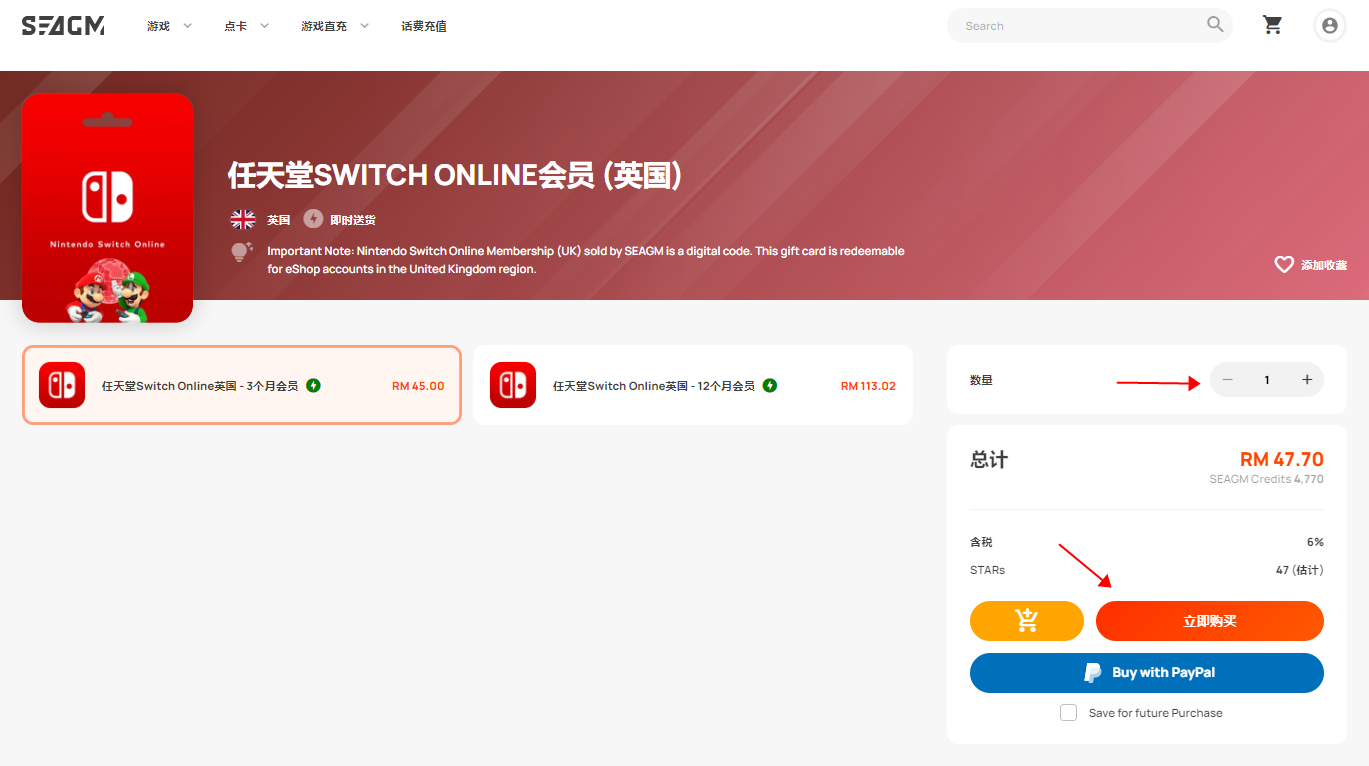Open the shopping cart icon
This screenshot has width=1369, height=766.
click(x=1273, y=25)
